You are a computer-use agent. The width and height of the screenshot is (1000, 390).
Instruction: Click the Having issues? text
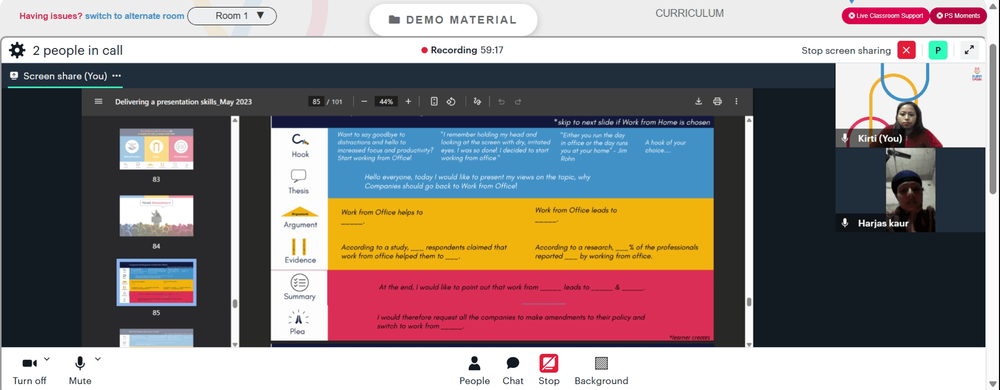pos(50,16)
